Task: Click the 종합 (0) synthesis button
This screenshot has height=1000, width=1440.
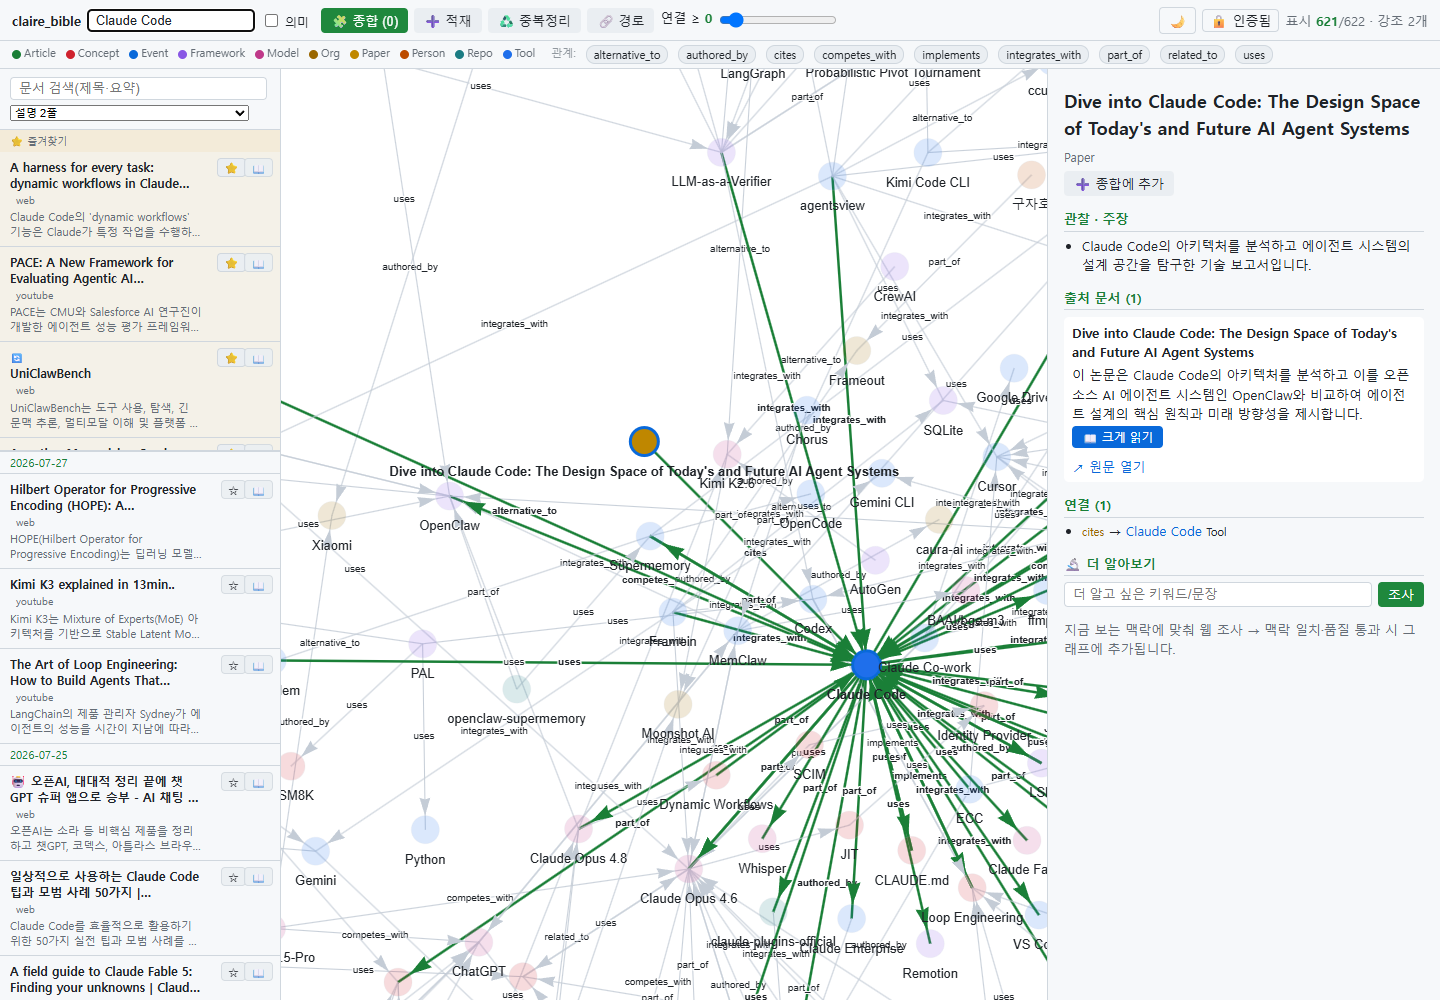Action: point(365,20)
